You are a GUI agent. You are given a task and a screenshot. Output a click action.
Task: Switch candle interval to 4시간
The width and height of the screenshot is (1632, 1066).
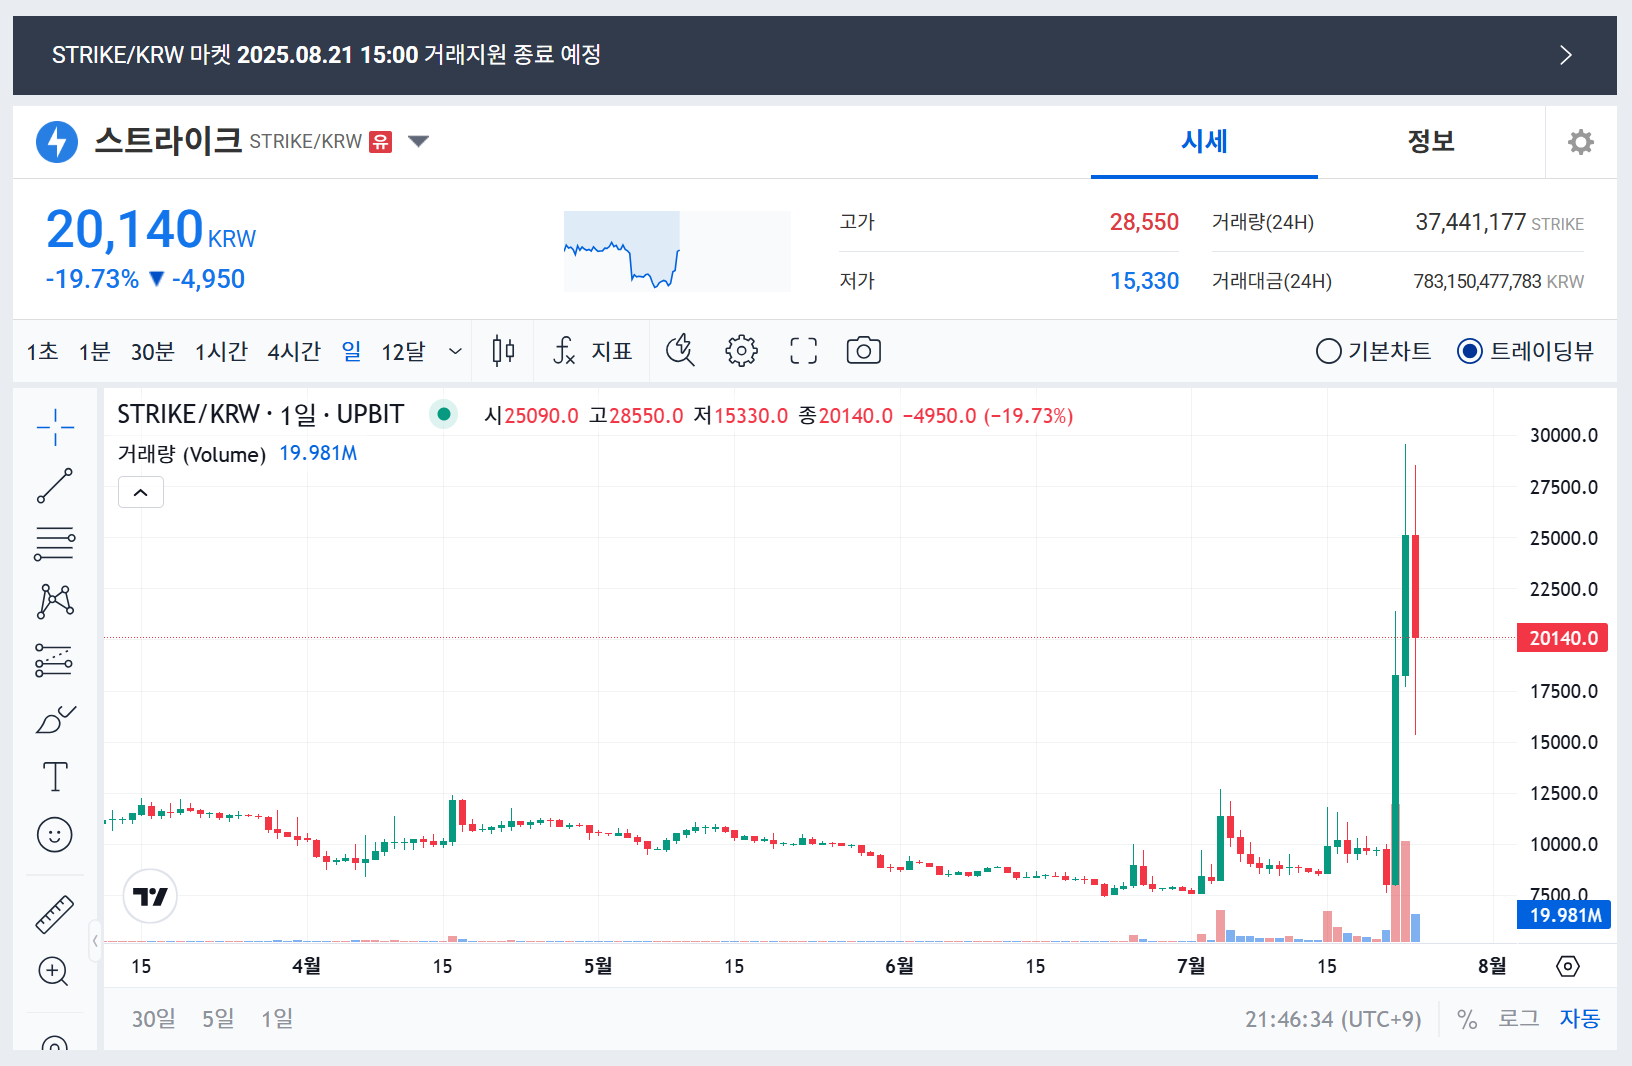[293, 351]
